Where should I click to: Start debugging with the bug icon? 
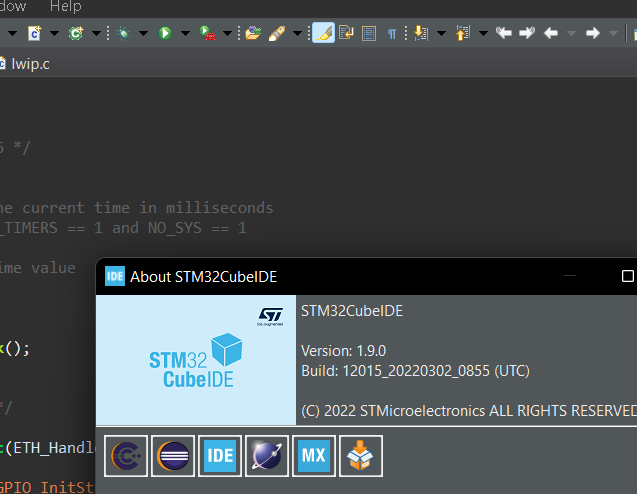click(x=123, y=33)
